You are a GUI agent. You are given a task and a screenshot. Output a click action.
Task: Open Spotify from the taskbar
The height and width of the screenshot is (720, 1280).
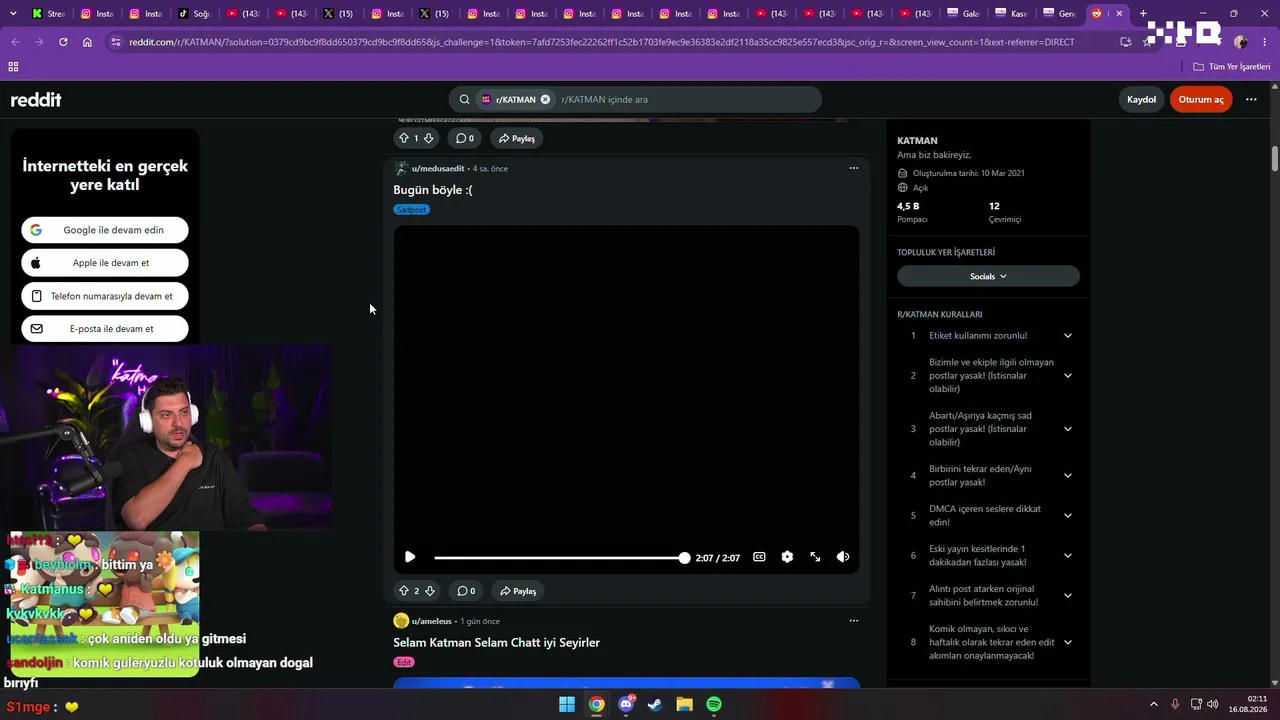714,705
